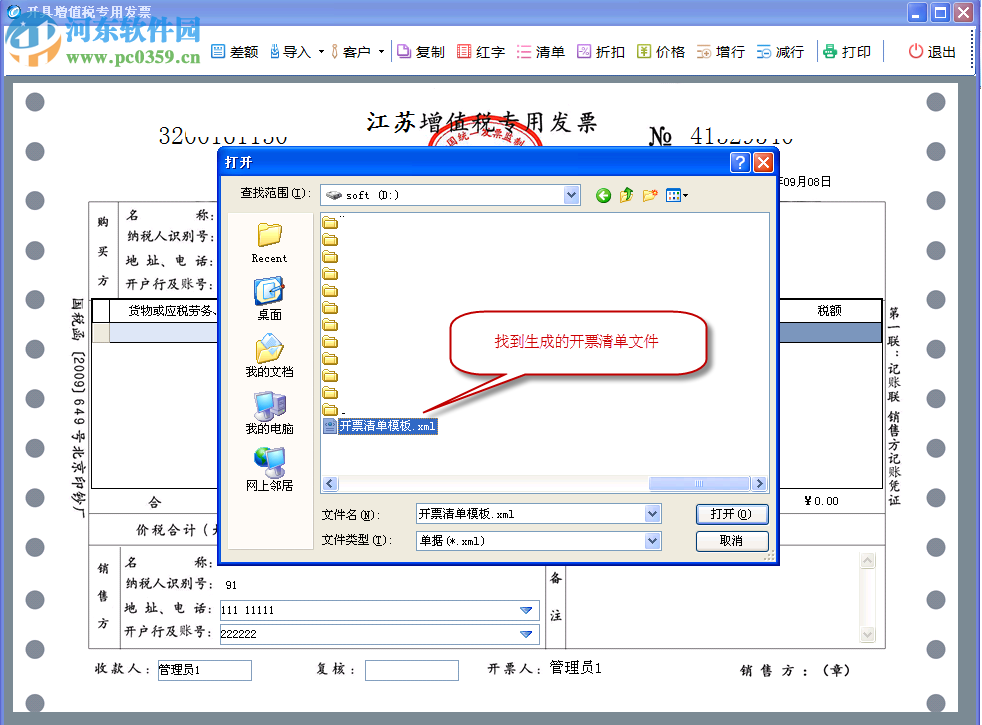982x725 pixels.
Task: Open the 文件类型 file type dropdown
Action: click(653, 540)
